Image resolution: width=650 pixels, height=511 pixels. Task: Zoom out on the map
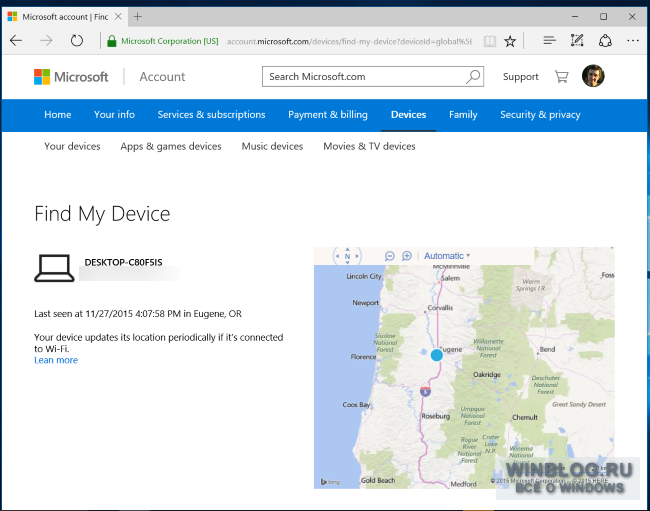point(390,256)
